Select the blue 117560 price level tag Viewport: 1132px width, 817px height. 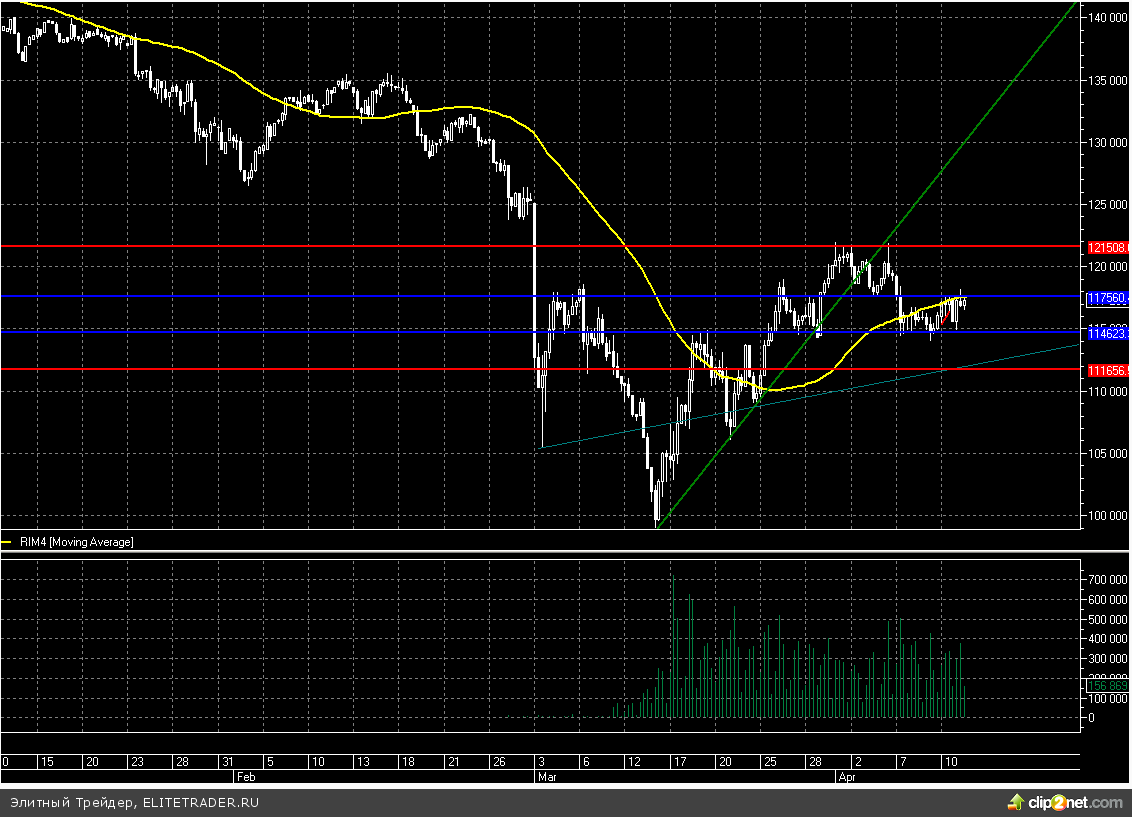[1108, 297]
